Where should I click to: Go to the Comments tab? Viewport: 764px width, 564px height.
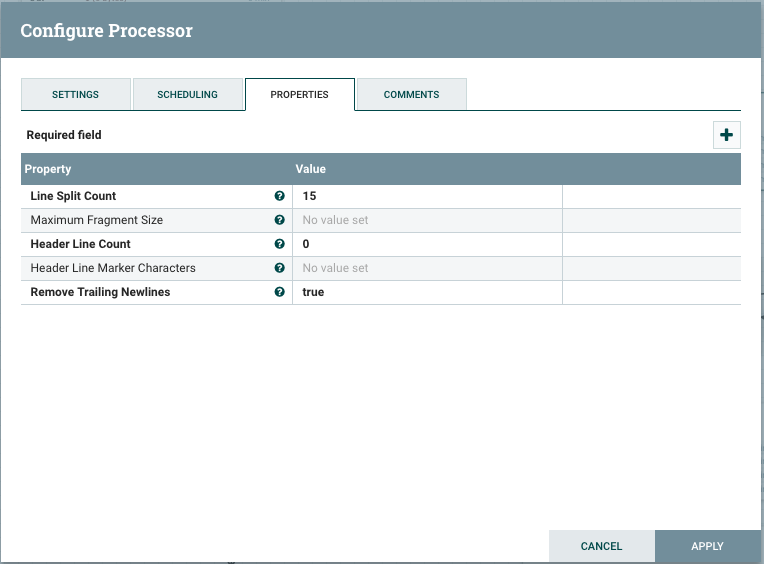point(411,94)
